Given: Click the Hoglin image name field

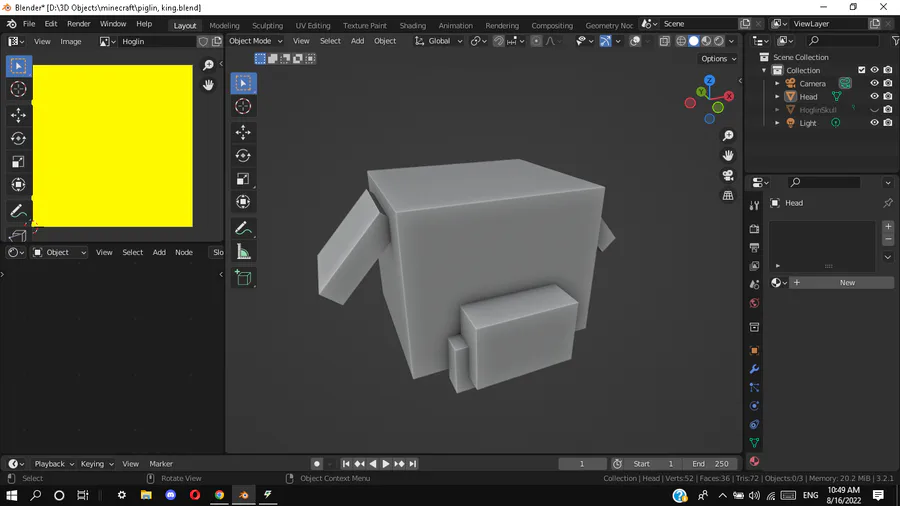Looking at the screenshot, I should click(x=157, y=41).
